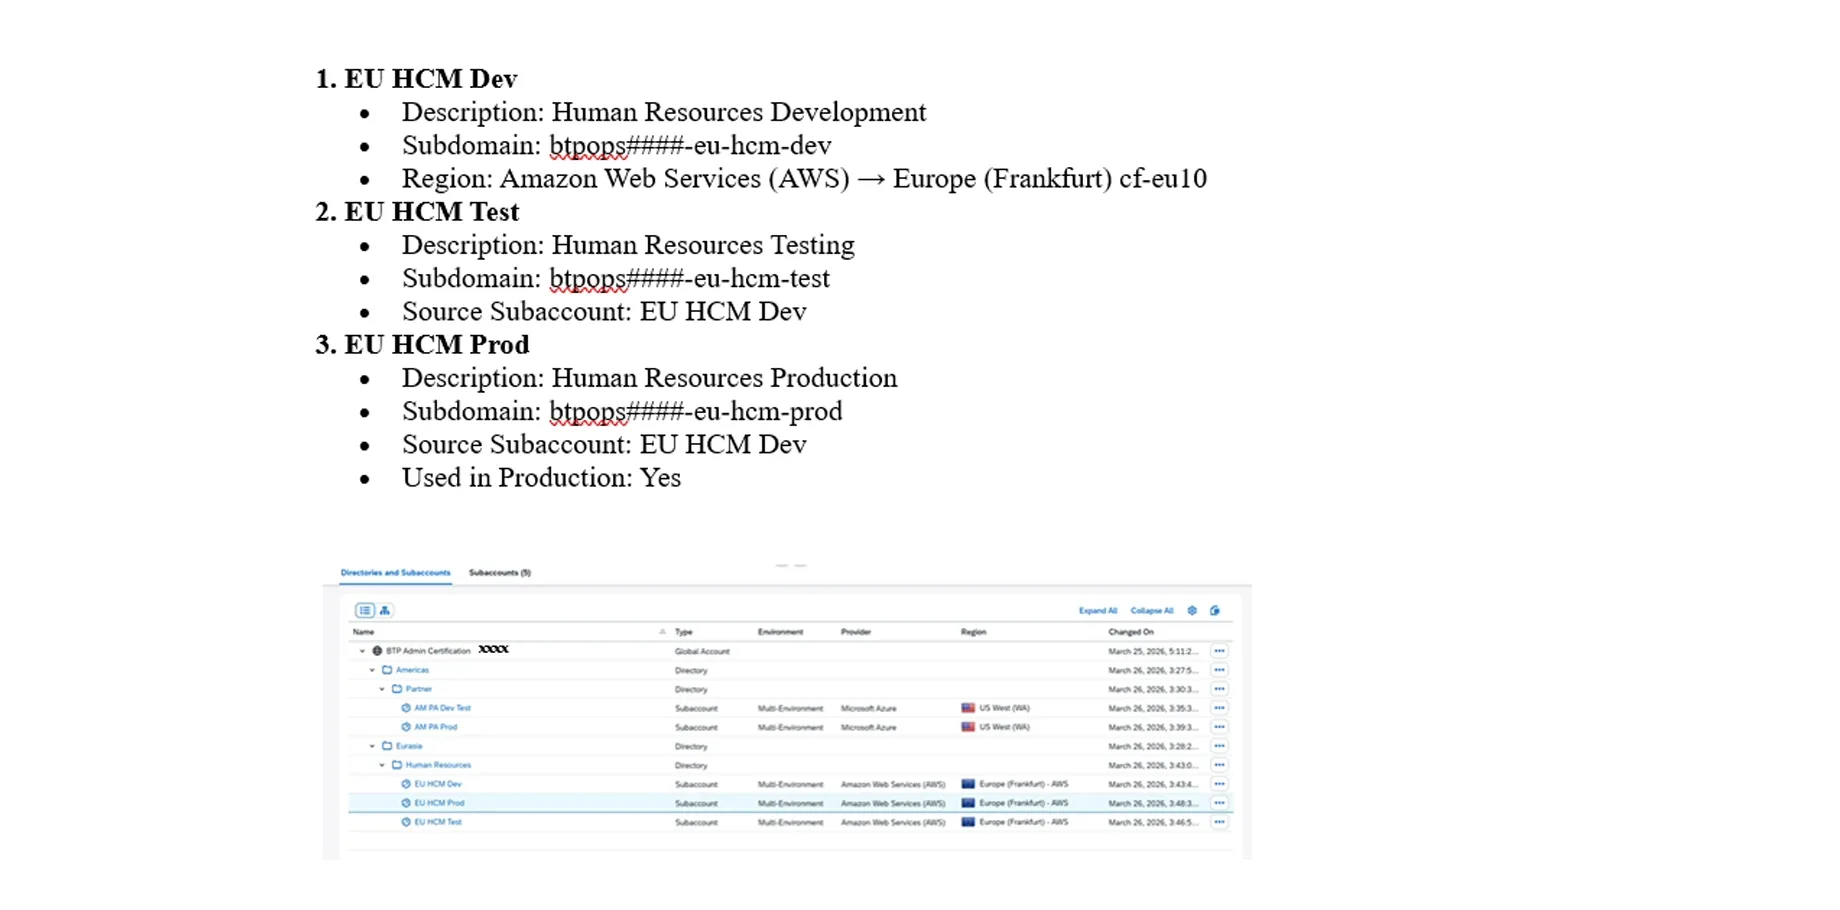Click US flag in AM PA Dev Test row

pyautogui.click(x=968, y=708)
